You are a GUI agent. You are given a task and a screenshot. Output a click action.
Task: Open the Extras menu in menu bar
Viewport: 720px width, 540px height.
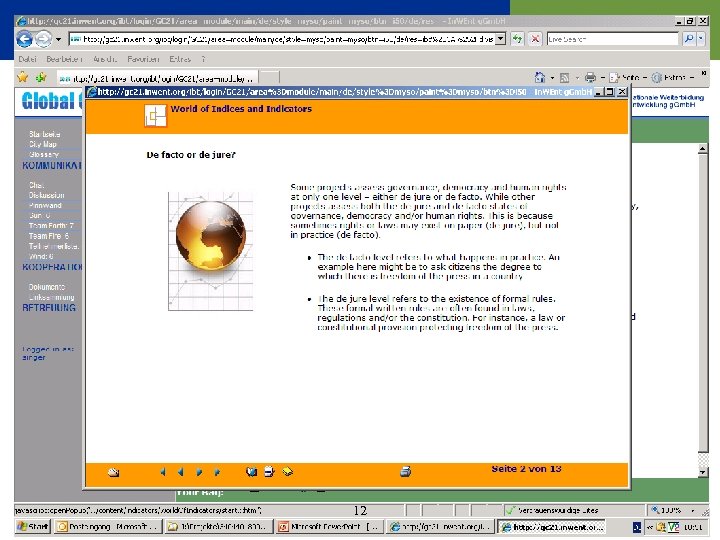tap(180, 59)
